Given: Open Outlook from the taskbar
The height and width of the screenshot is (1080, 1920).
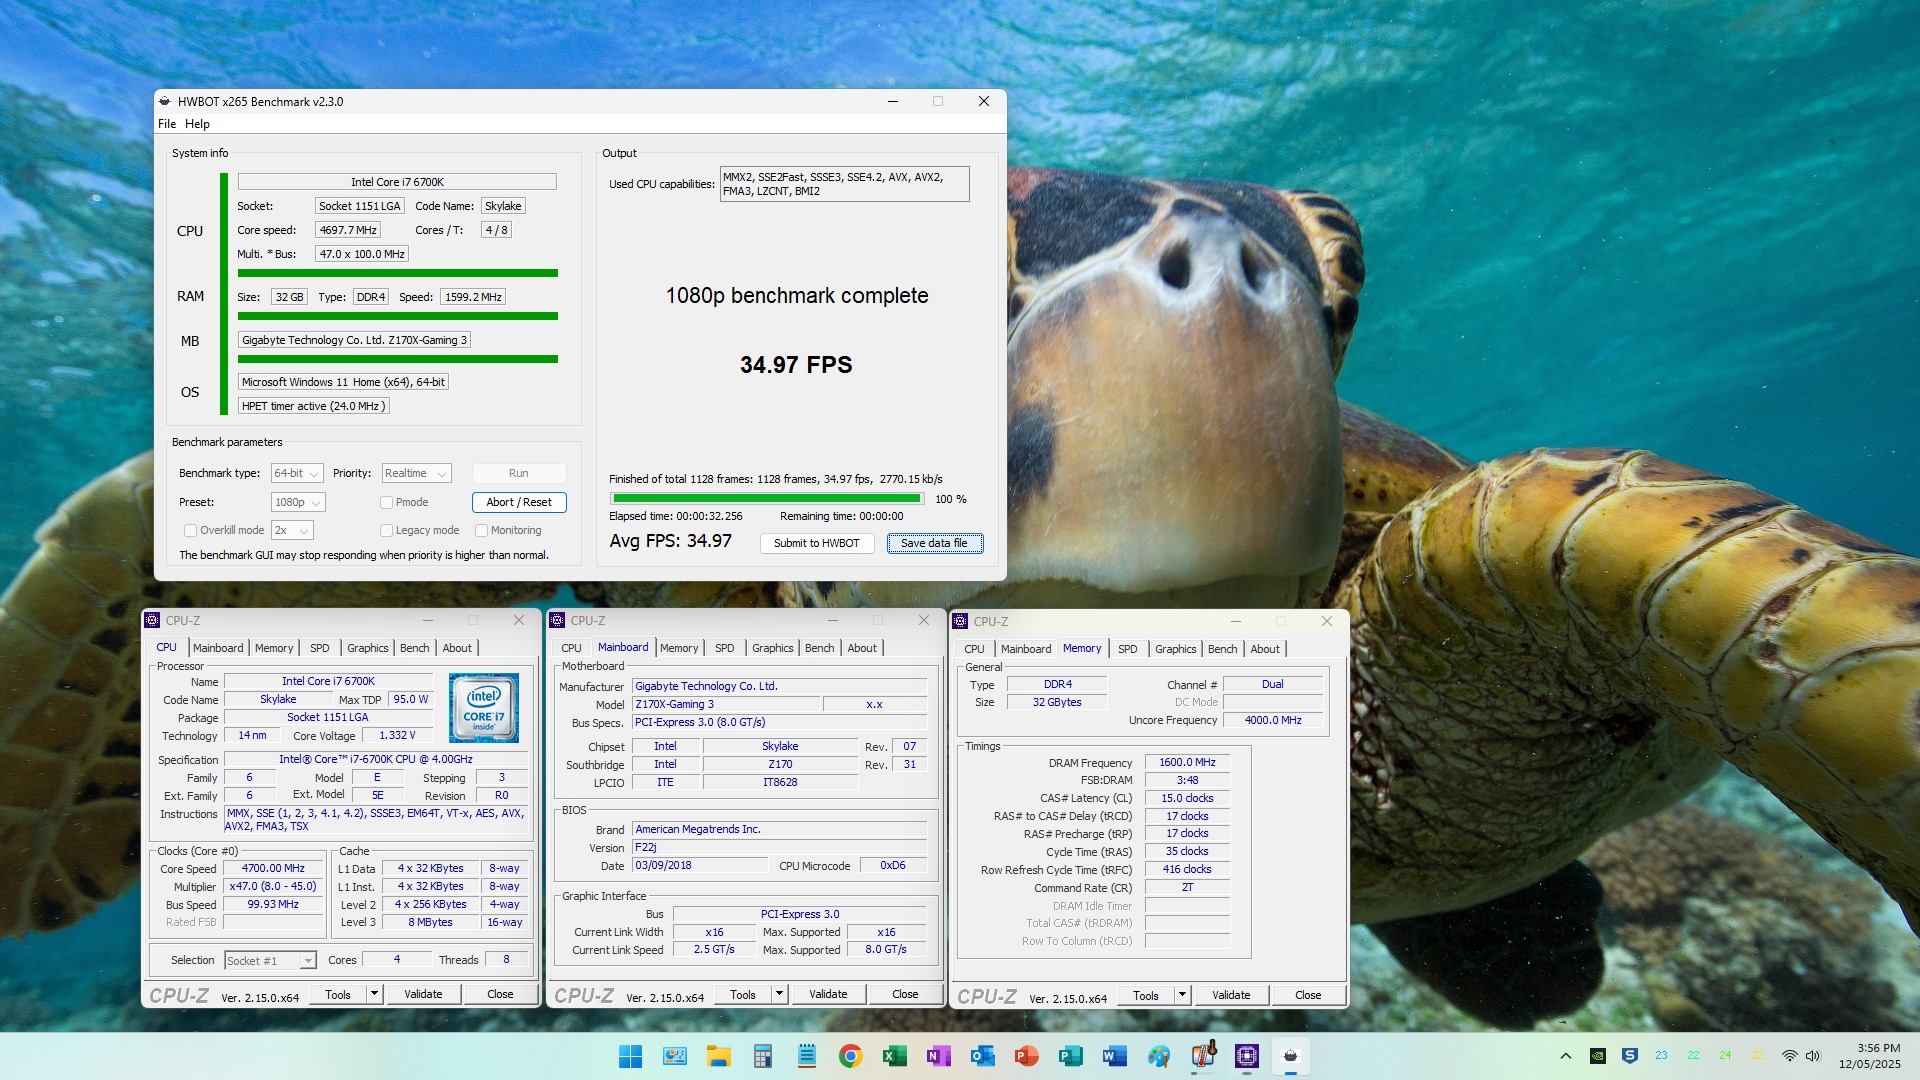Looking at the screenshot, I should pos(982,1056).
